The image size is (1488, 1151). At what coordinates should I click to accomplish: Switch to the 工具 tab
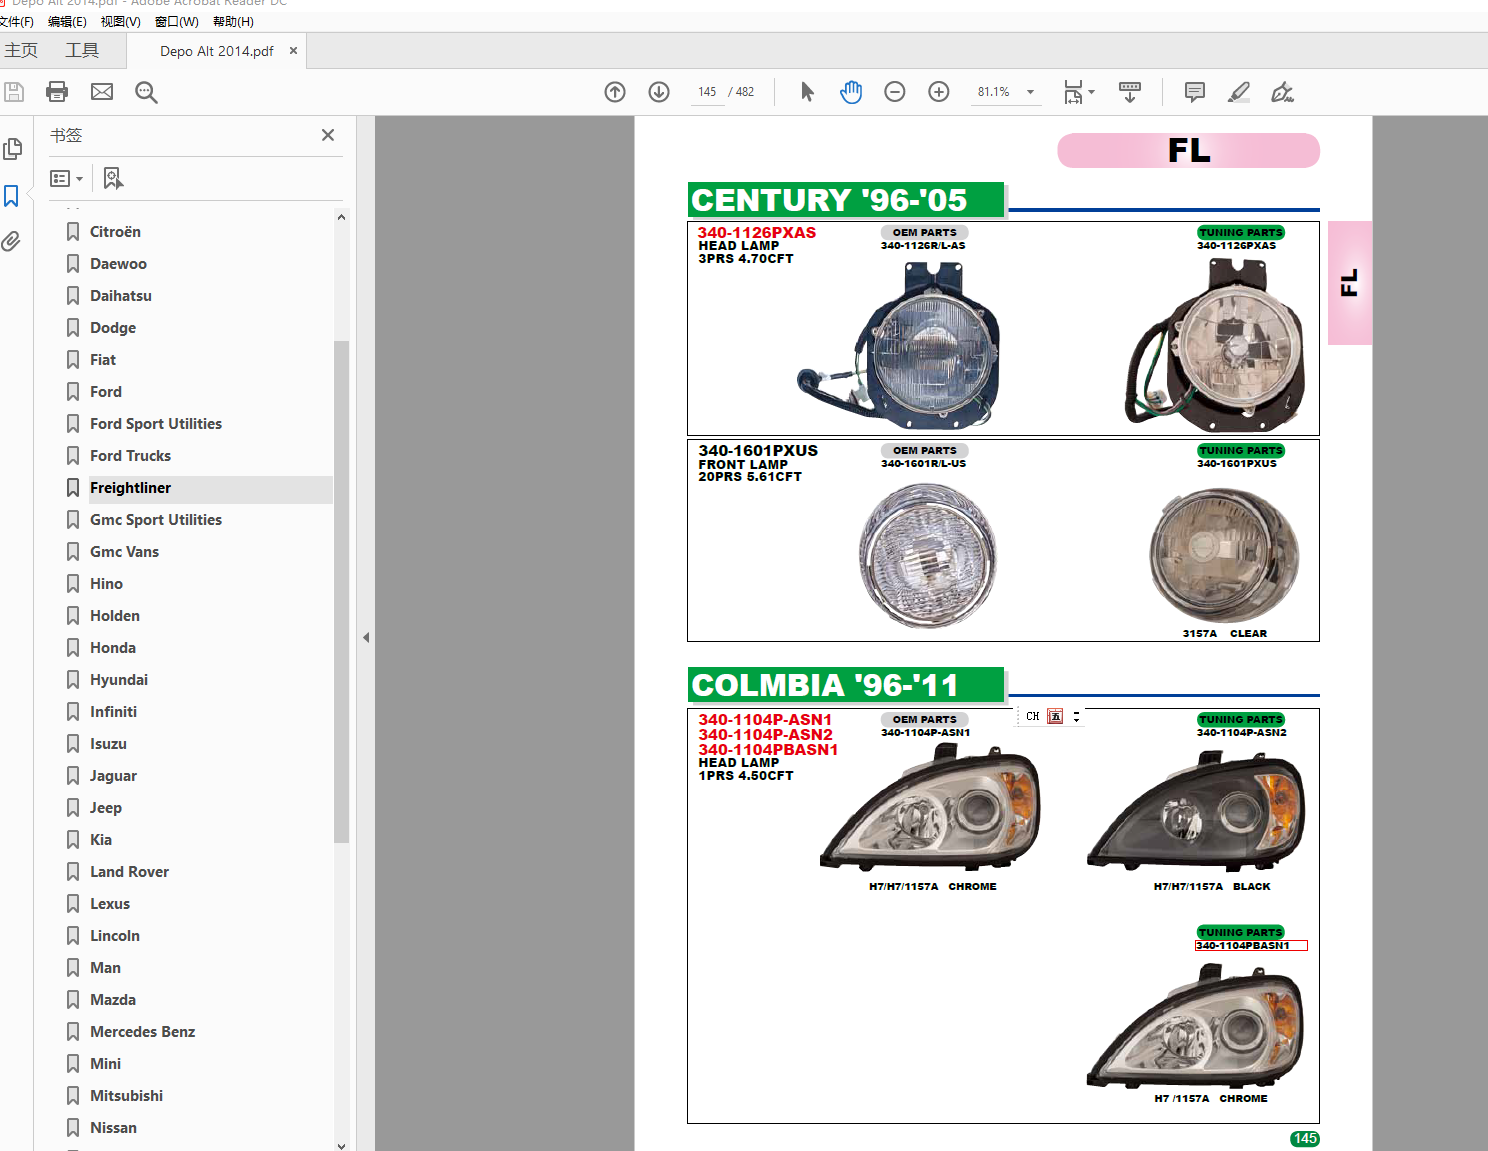click(82, 50)
